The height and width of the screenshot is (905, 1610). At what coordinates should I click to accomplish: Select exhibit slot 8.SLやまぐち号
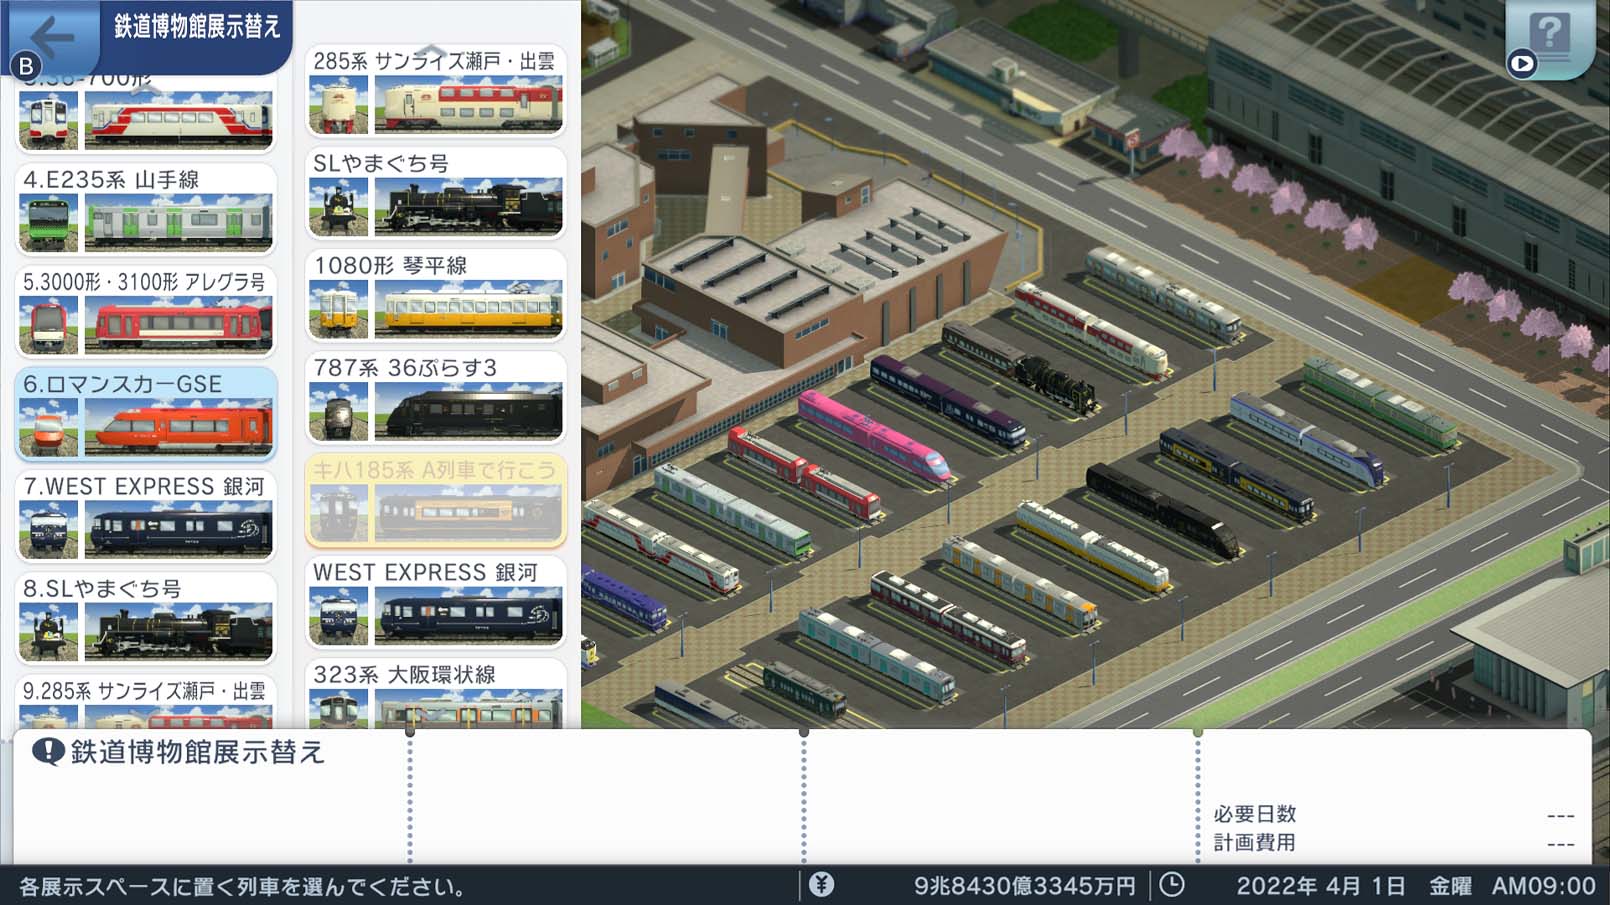click(146, 618)
